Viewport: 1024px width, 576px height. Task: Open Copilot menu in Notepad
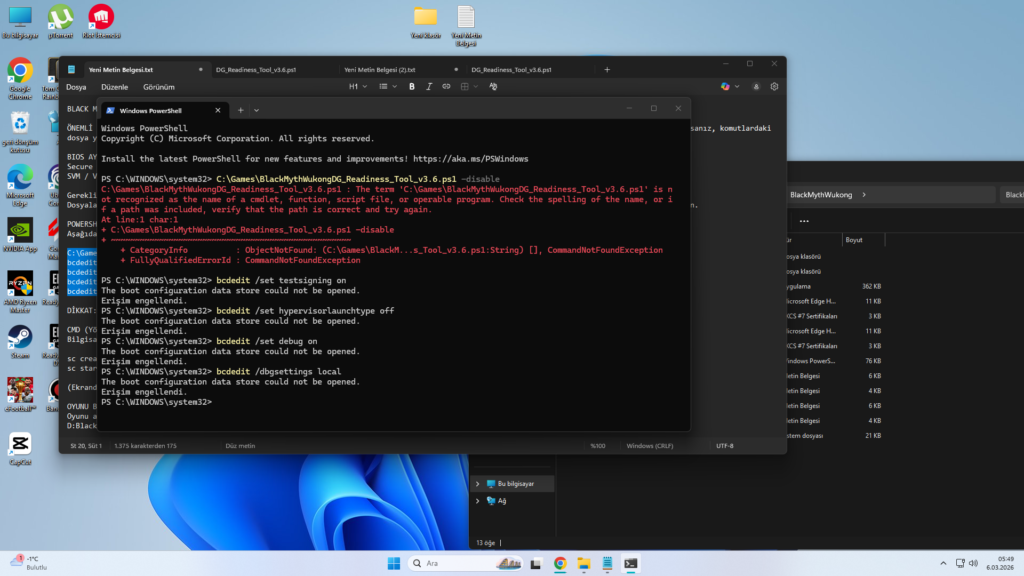(729, 86)
